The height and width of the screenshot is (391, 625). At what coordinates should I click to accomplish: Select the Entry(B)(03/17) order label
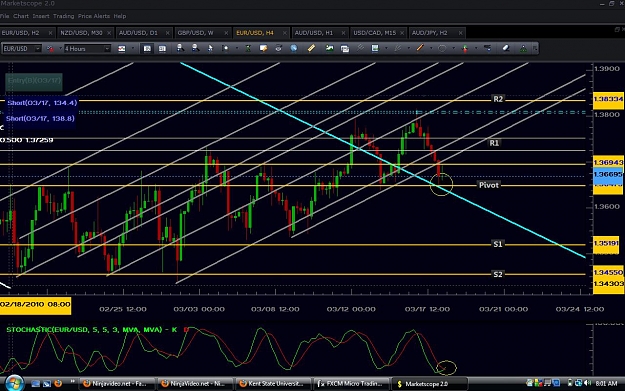click(34, 81)
